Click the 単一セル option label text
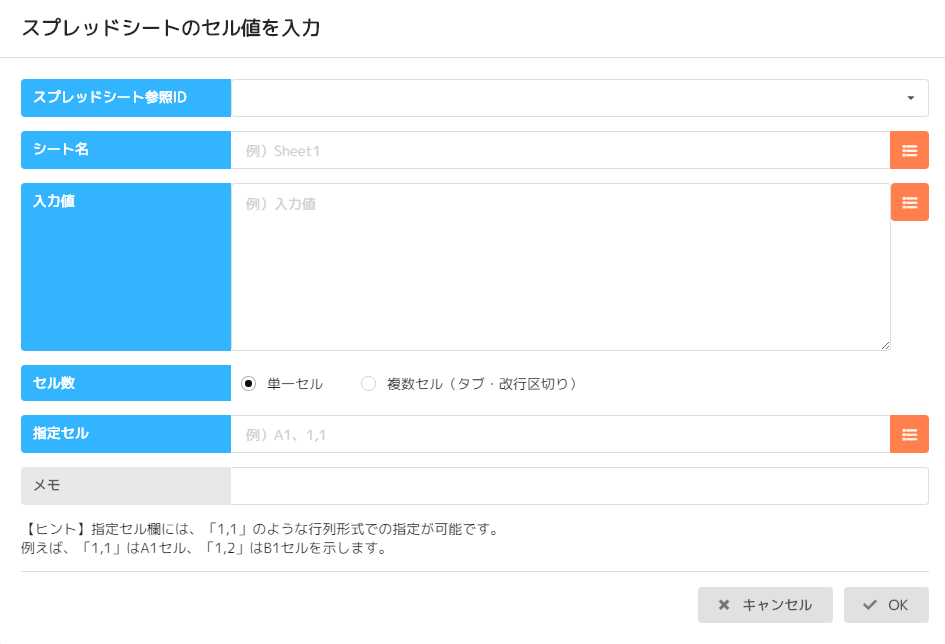The height and width of the screenshot is (644, 945). pyautogui.click(x=295, y=383)
